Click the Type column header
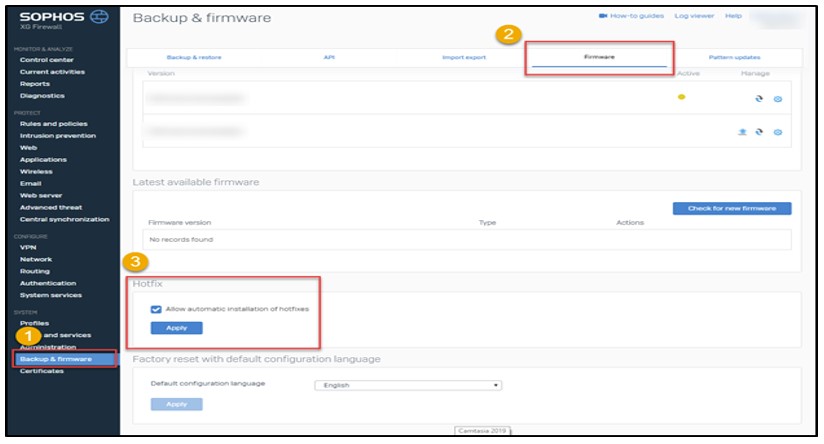 click(487, 223)
